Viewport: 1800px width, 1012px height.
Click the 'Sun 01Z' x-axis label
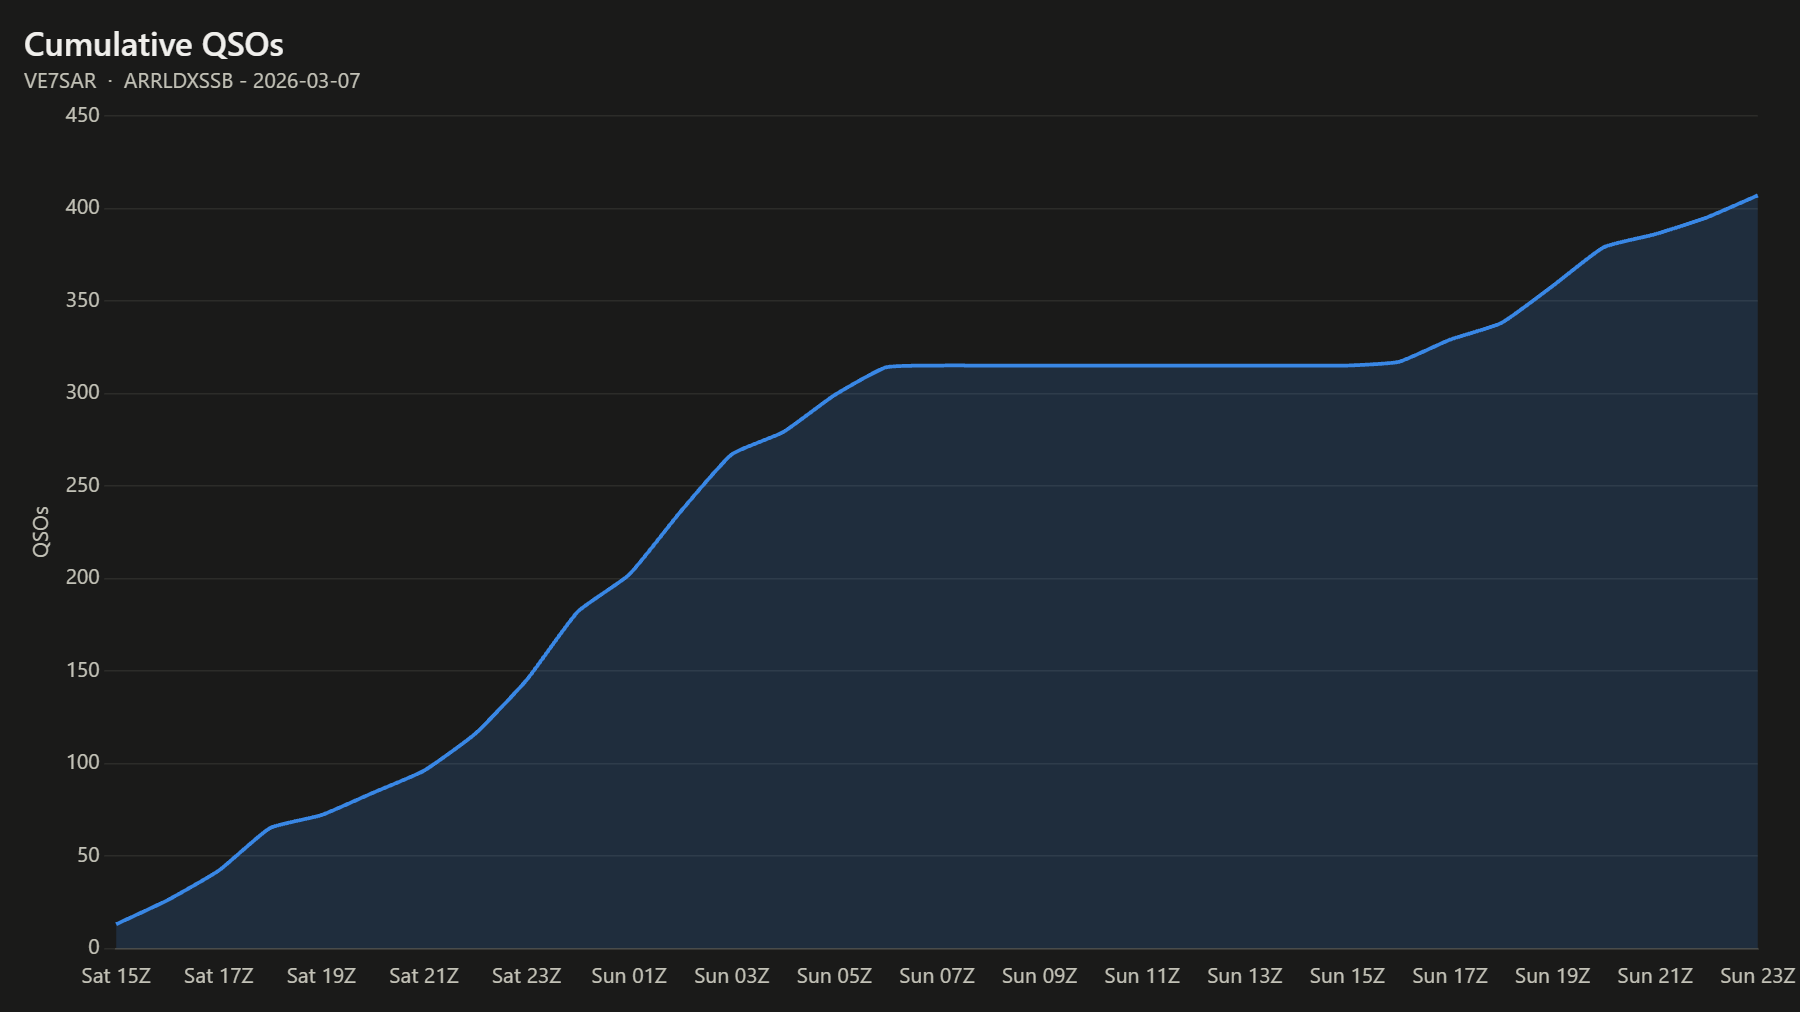point(629,976)
